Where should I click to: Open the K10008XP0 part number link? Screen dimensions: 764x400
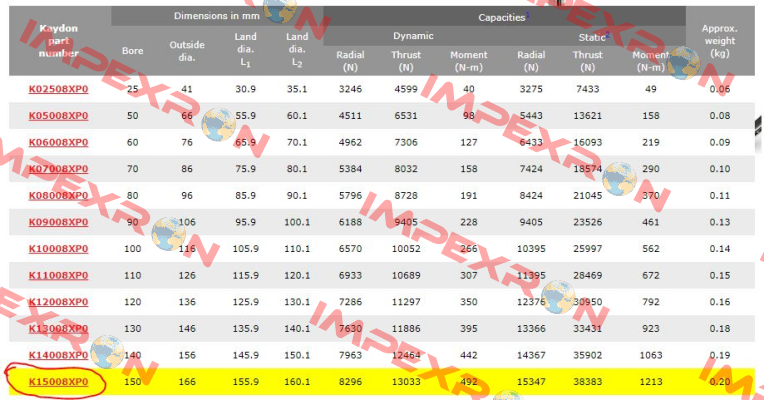tap(58, 249)
